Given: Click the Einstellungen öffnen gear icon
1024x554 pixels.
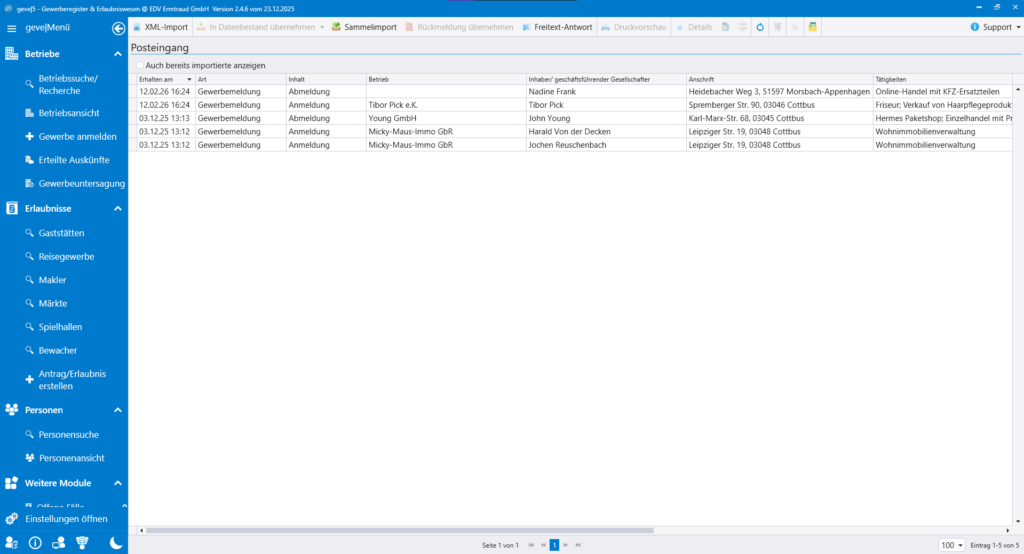Looking at the screenshot, I should point(12,519).
